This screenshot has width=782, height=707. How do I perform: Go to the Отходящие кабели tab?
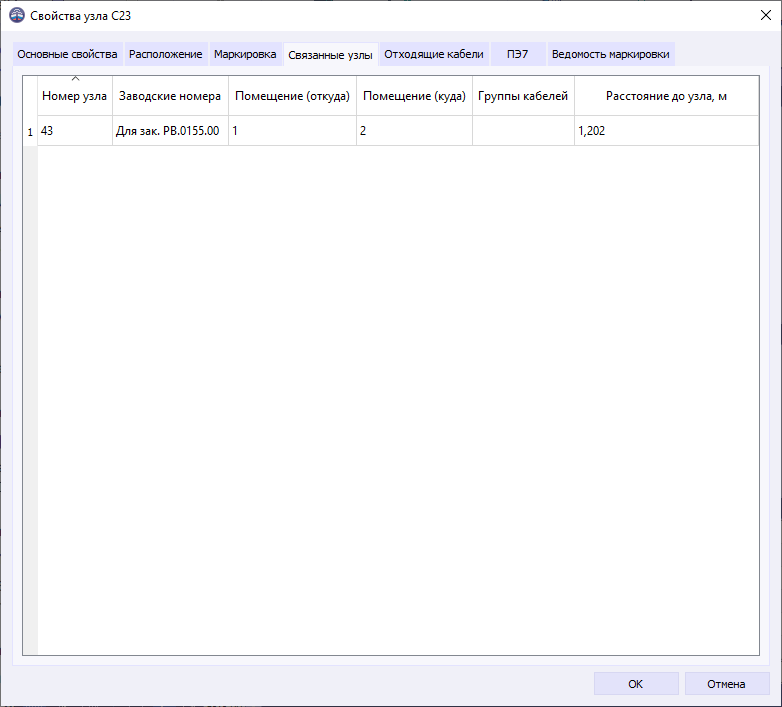click(434, 54)
